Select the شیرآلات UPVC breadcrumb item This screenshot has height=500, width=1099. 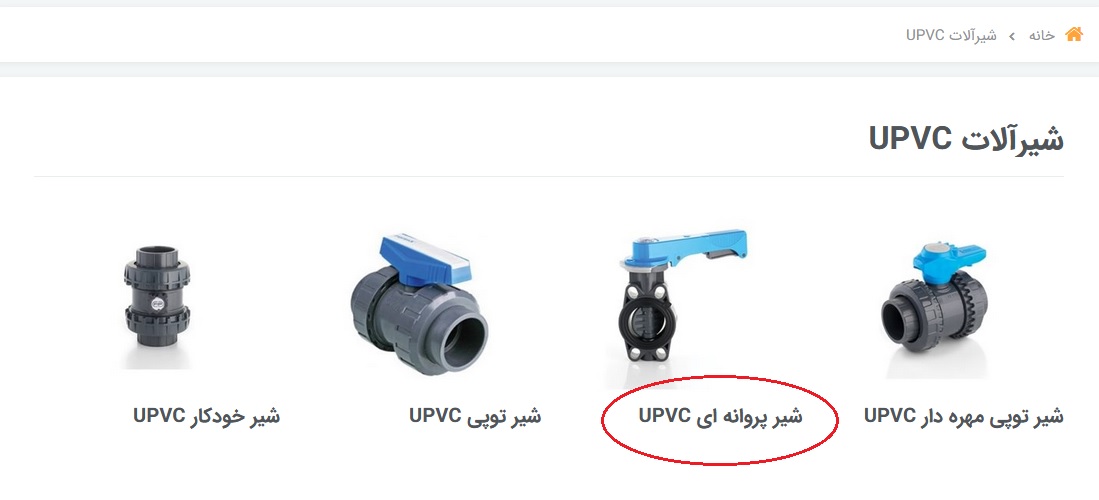point(951,35)
